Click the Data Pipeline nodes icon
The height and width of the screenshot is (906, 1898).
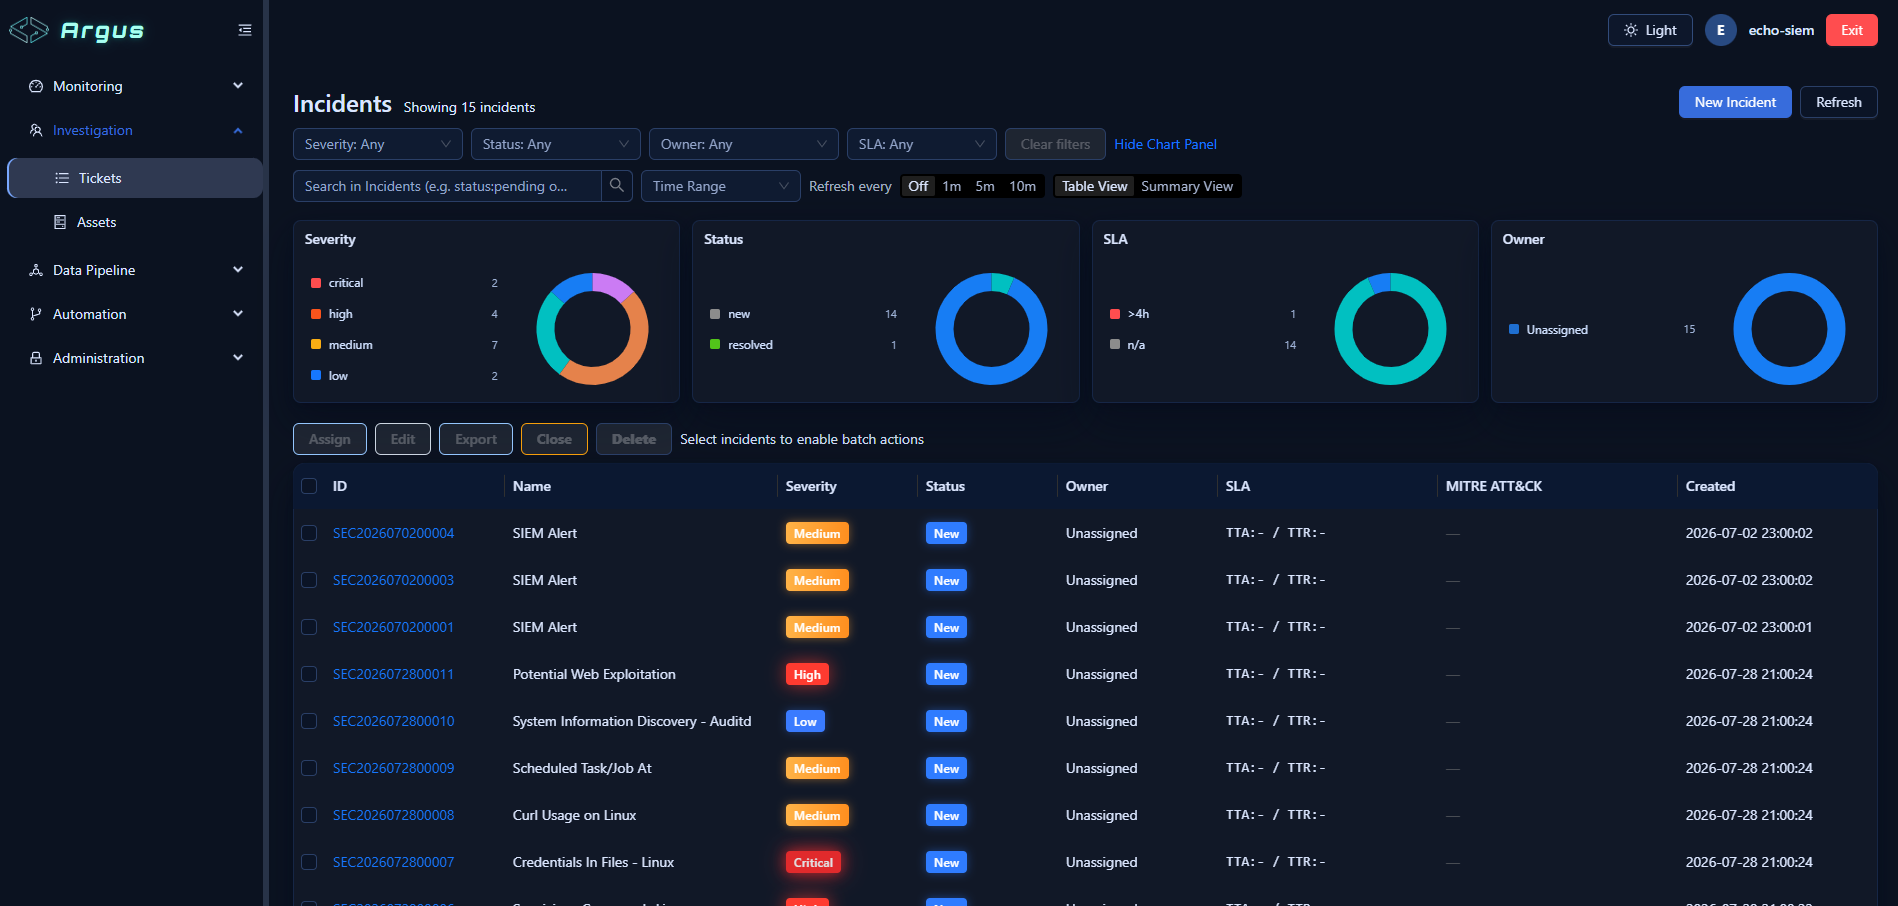click(36, 270)
